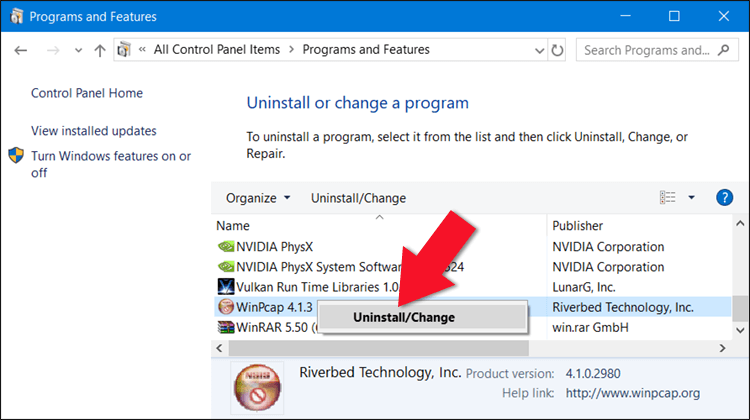This screenshot has width=750, height=420.
Task: Click the Vulkan Run Time Libraries icon
Action: (x=226, y=287)
